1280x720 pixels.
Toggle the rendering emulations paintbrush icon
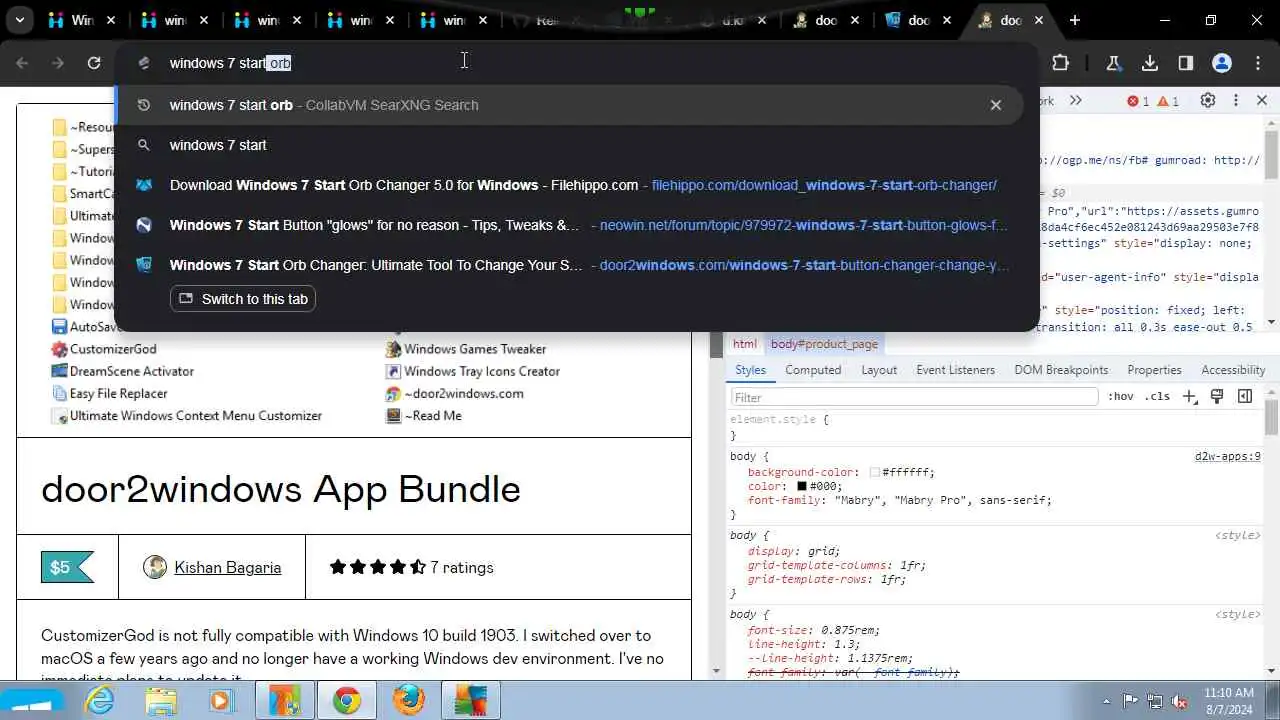1217,397
